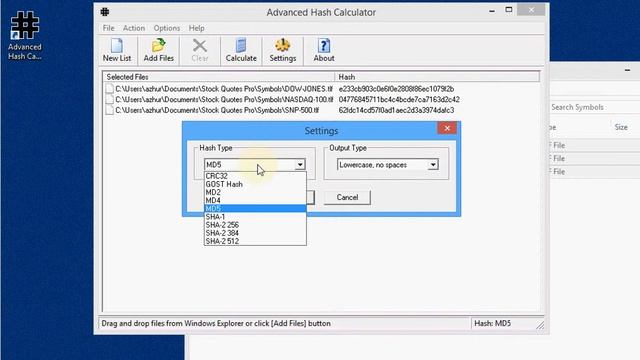Click hash value starting with 04776845
Screen dimensions: 640x360
tap(399, 99)
